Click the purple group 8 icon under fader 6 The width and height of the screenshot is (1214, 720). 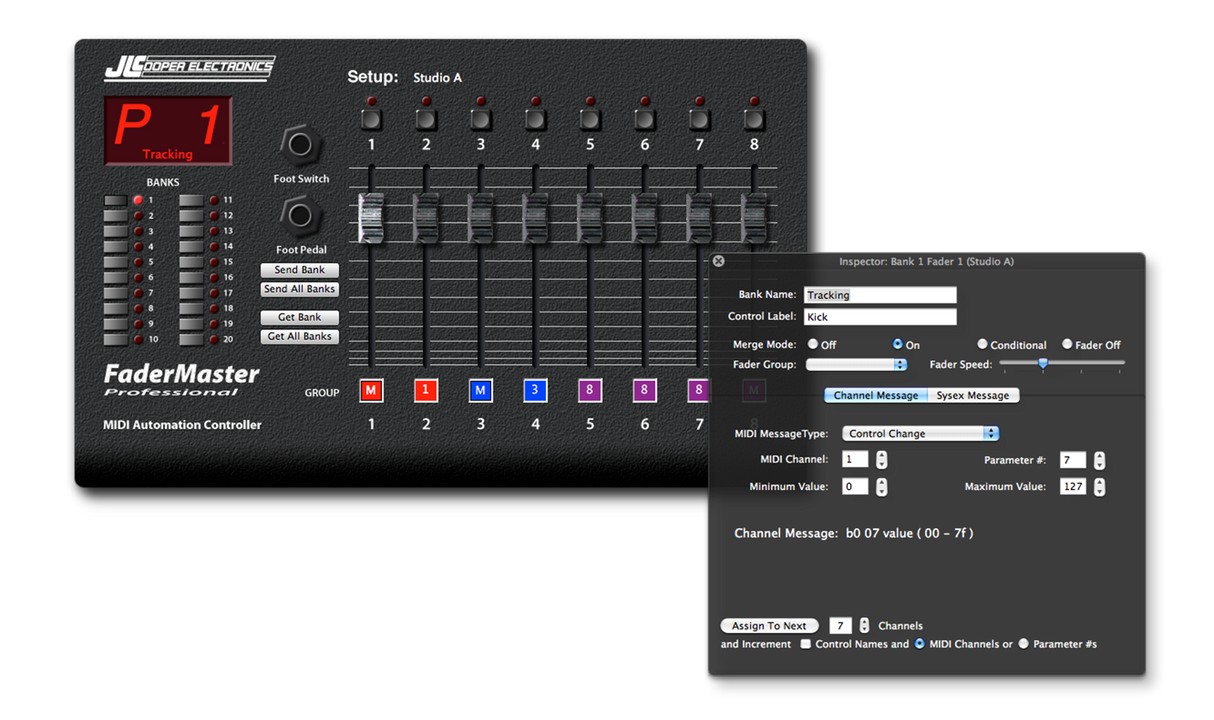(644, 390)
